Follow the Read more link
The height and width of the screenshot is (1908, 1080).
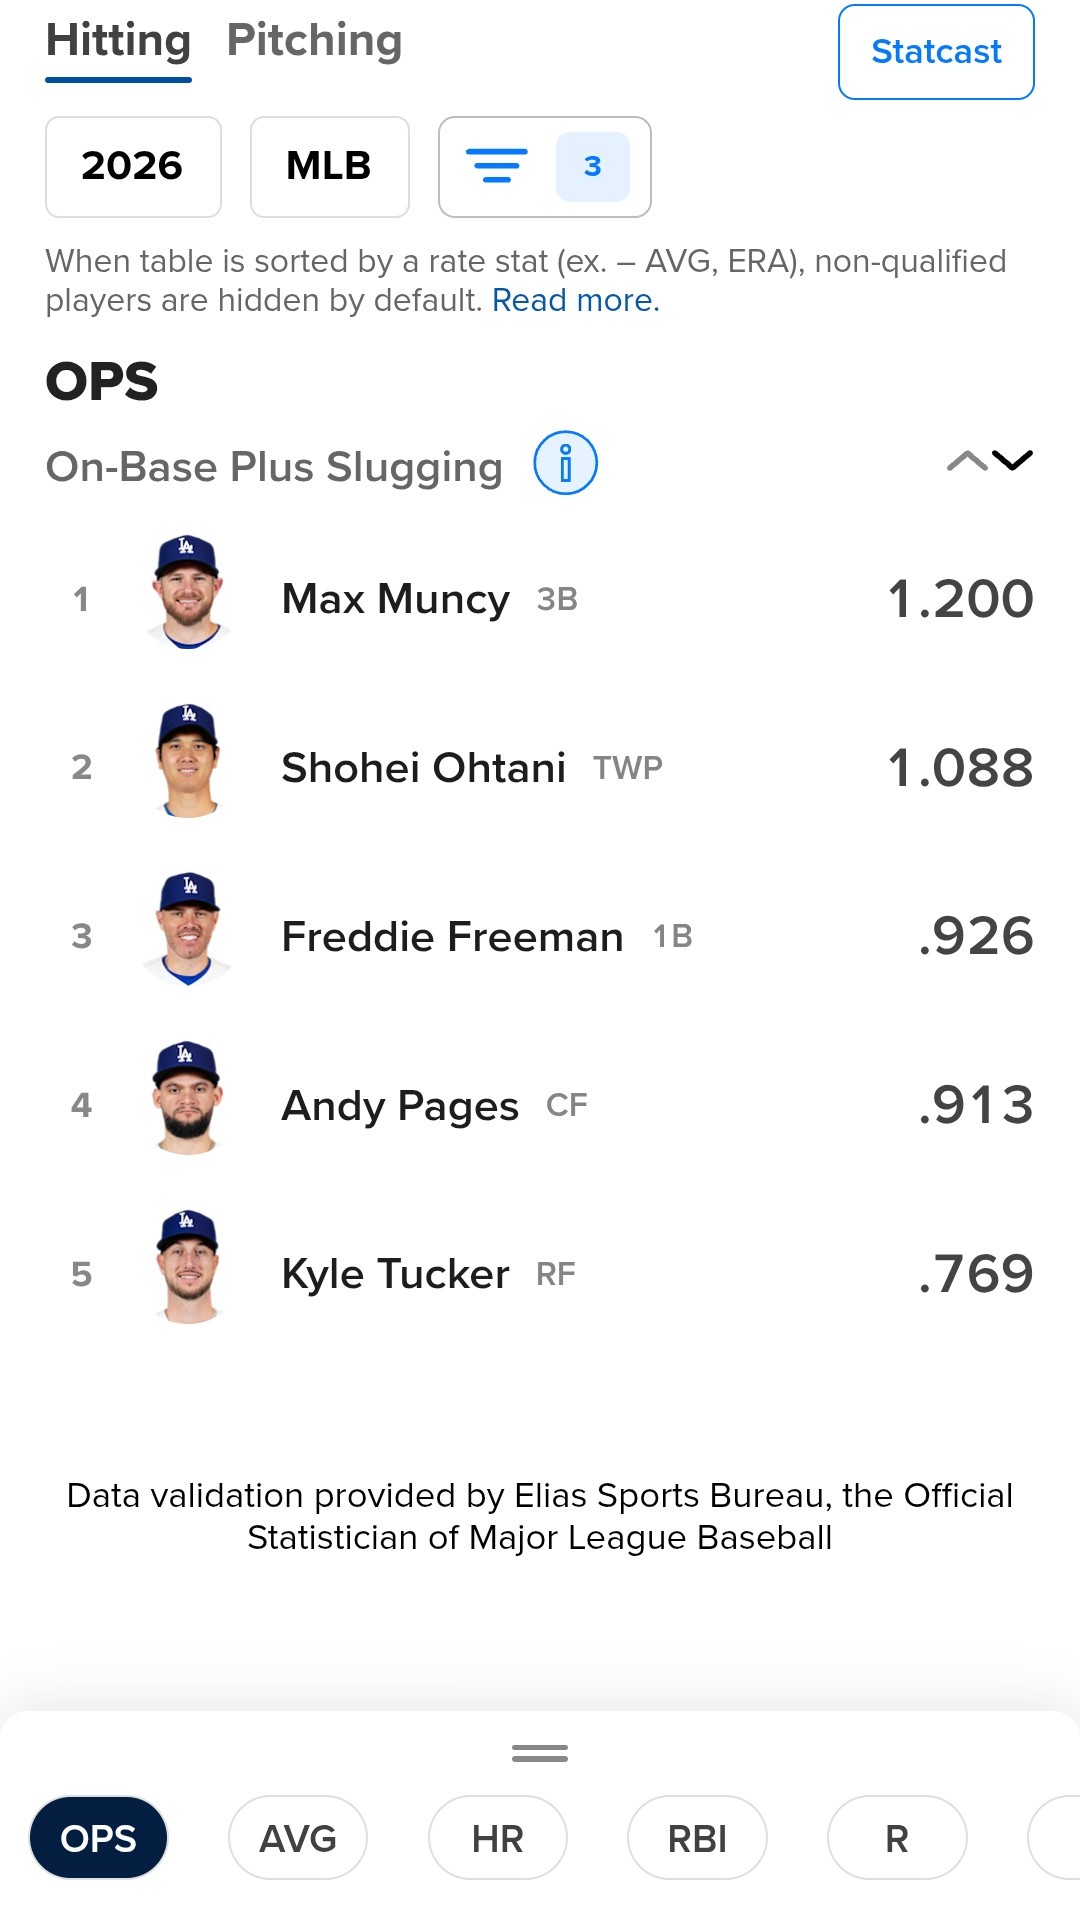[576, 300]
